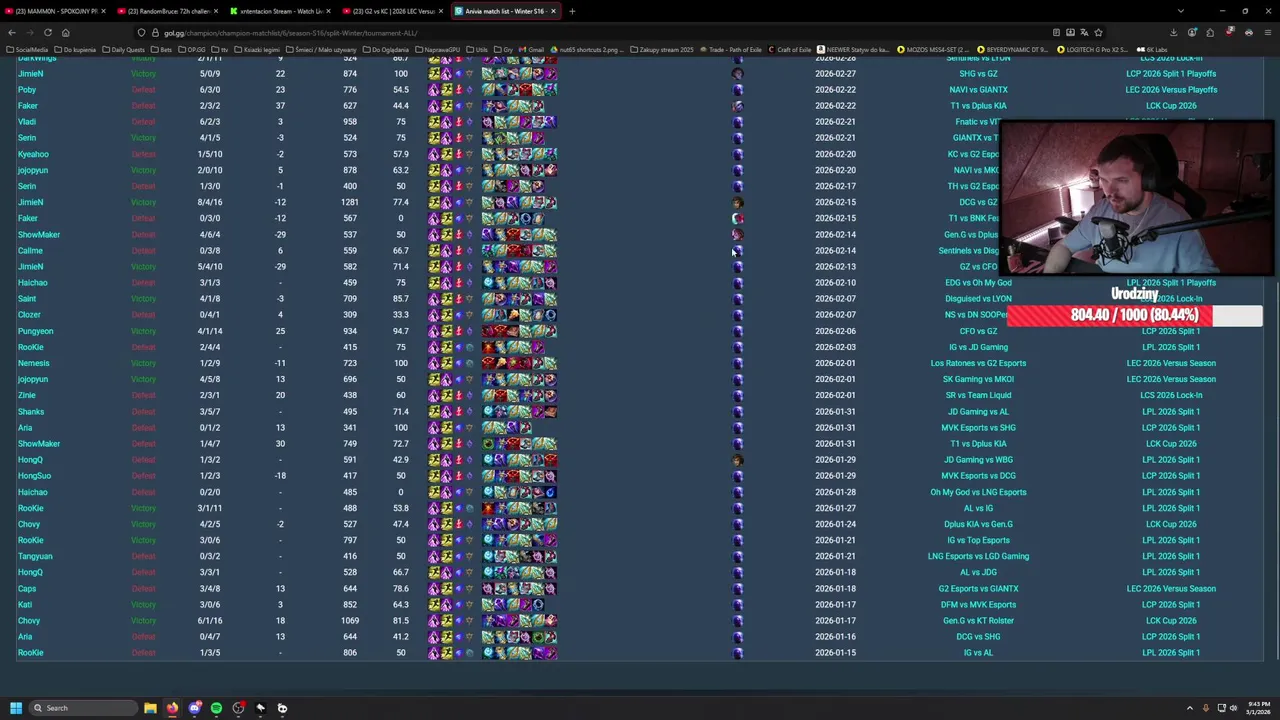The width and height of the screenshot is (1280, 720).
Task: Click the Firefox icon on the taskbar
Action: point(172,708)
